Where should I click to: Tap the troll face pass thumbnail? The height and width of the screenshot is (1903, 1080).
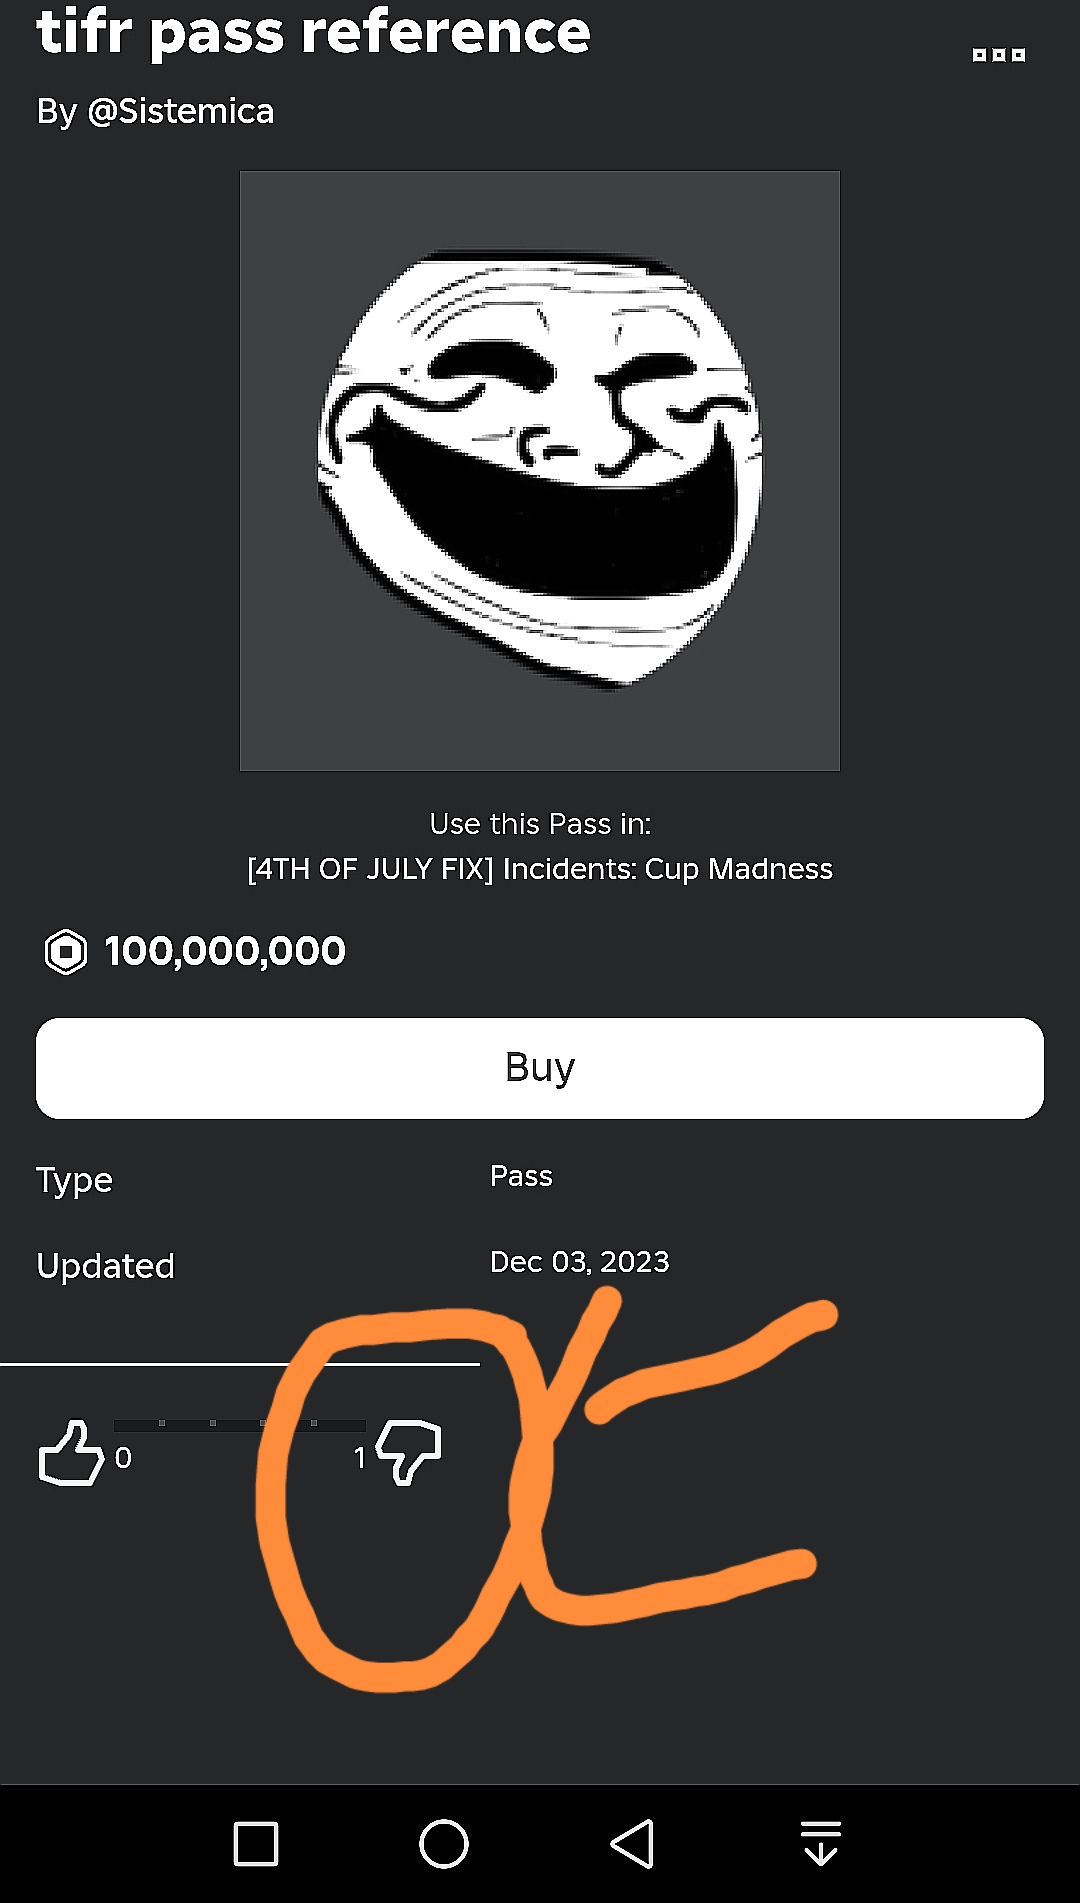[x=540, y=470]
